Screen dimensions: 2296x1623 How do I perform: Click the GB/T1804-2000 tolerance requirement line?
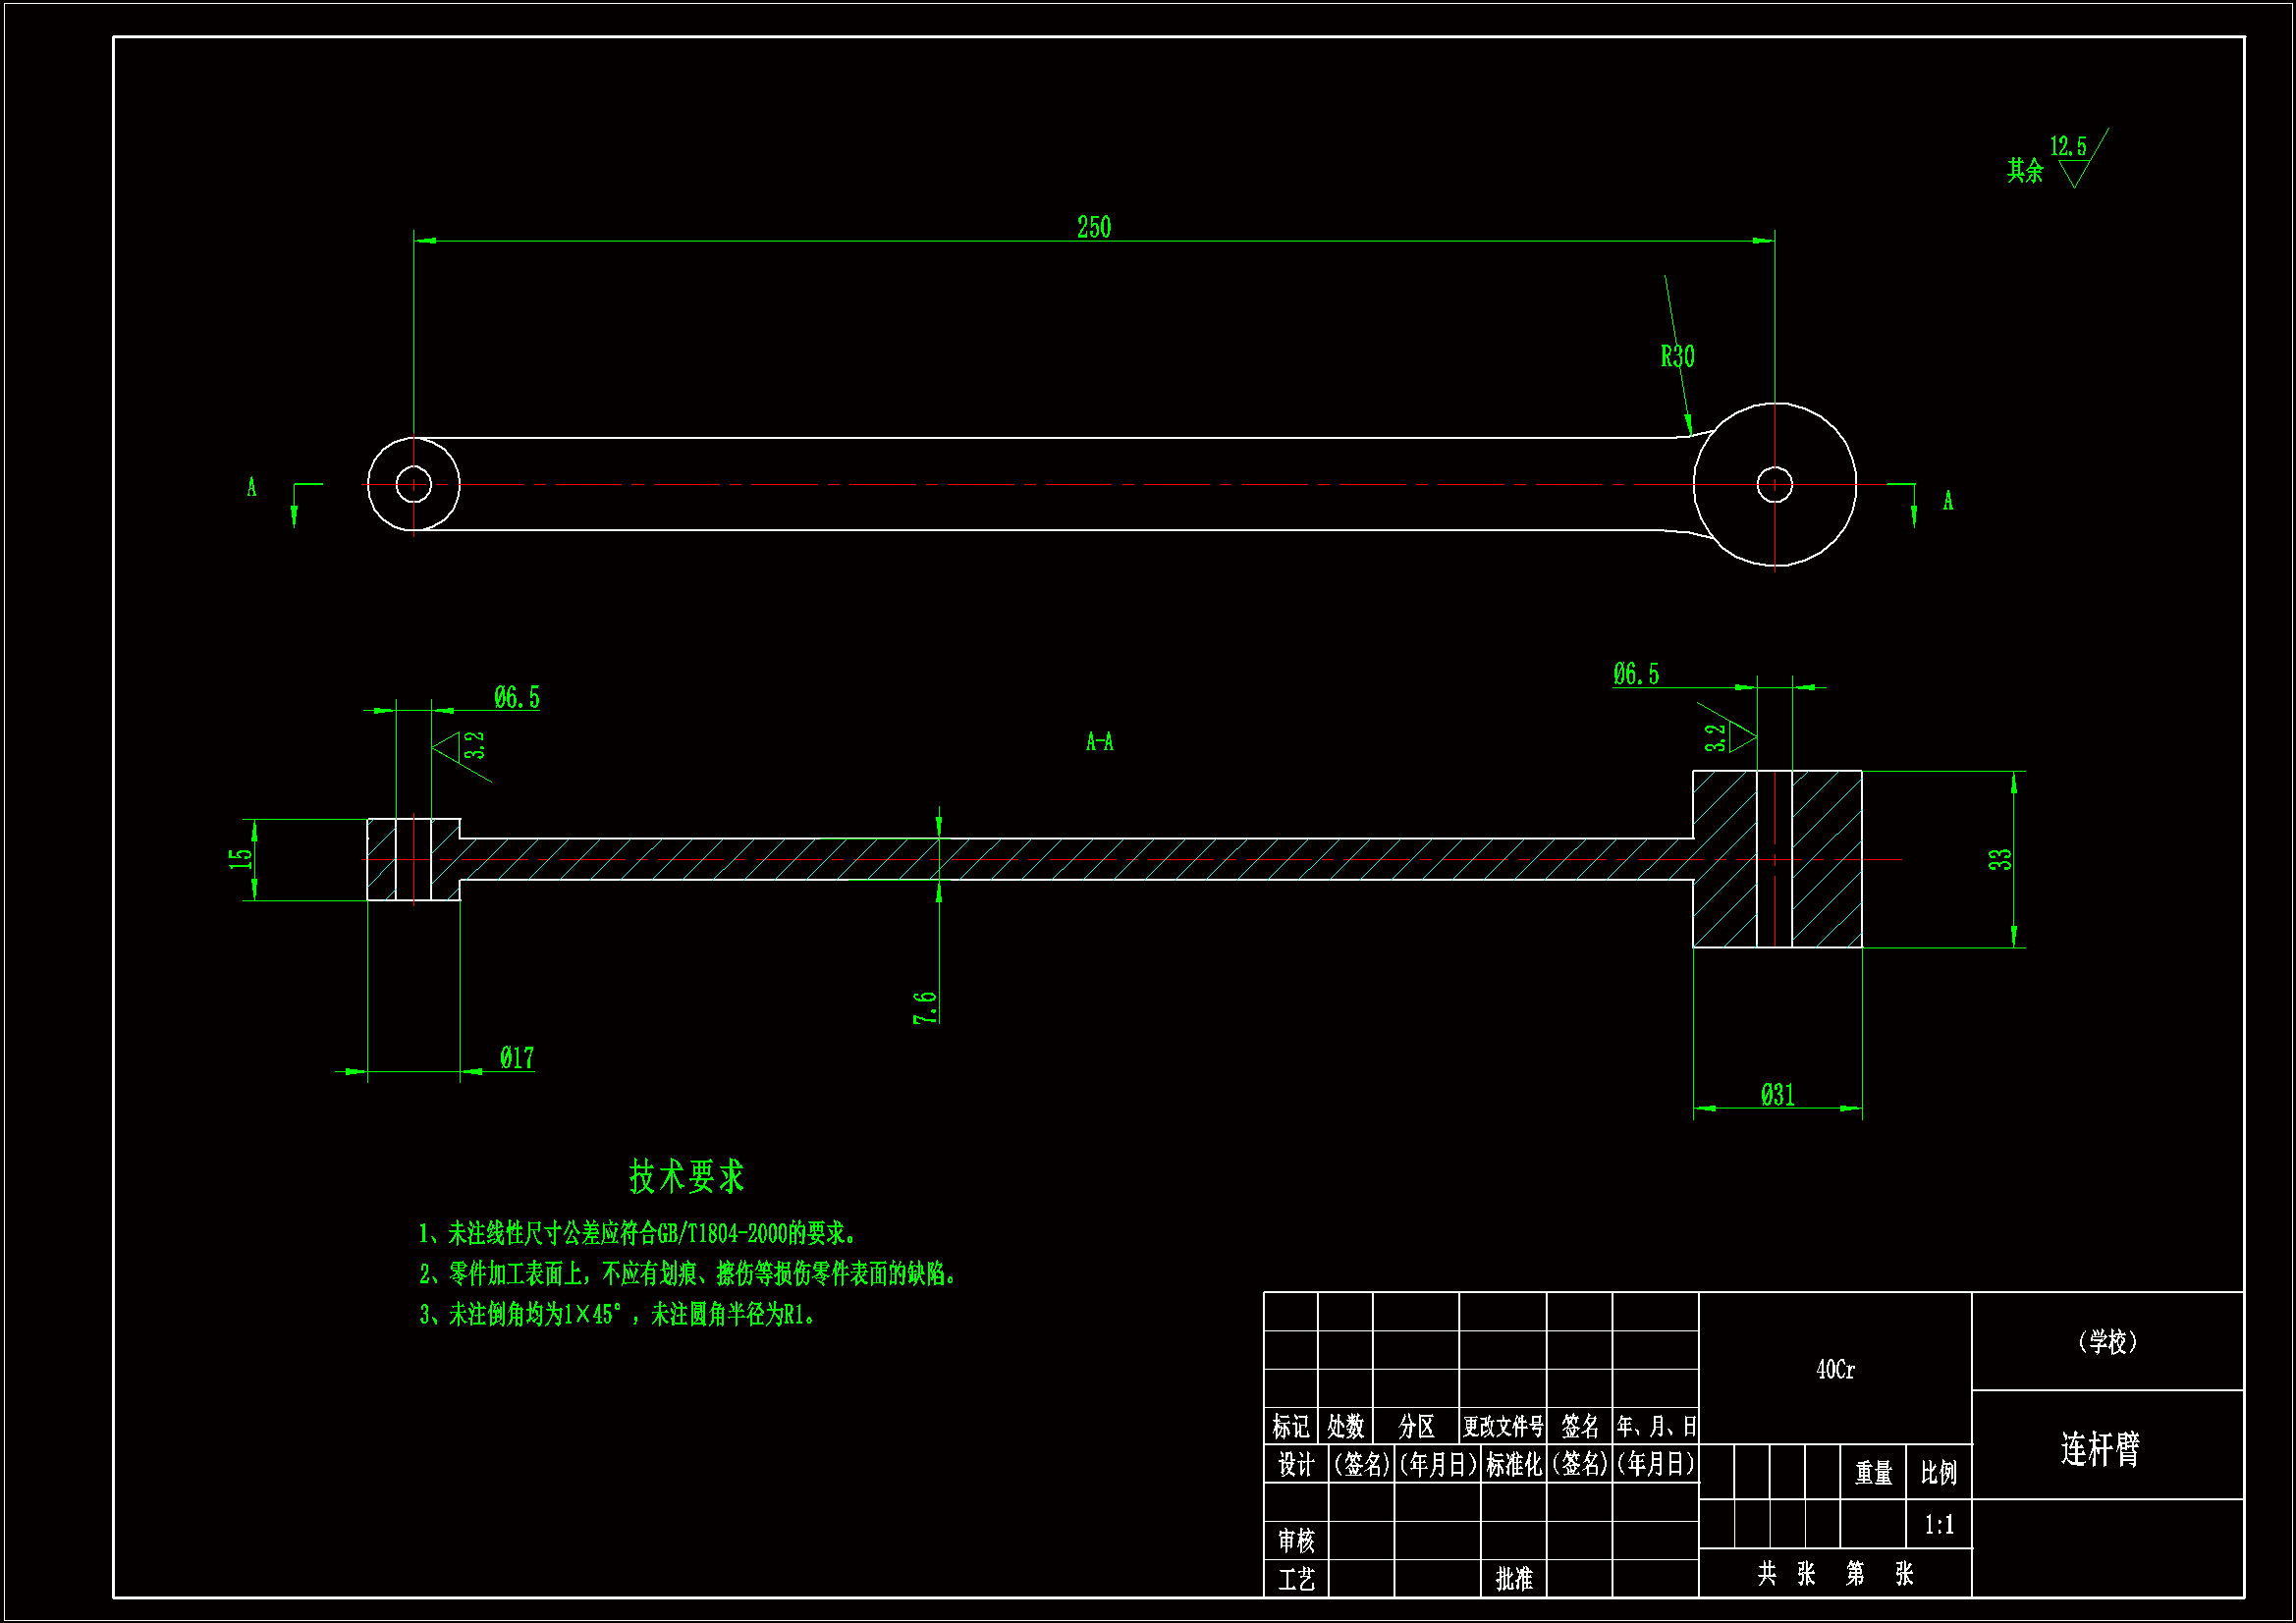coord(638,1234)
